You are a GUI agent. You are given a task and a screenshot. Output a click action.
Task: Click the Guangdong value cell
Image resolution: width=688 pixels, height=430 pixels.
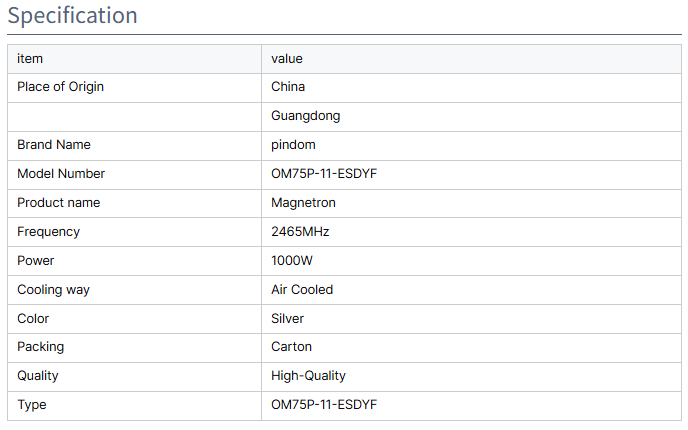[x=471, y=117]
